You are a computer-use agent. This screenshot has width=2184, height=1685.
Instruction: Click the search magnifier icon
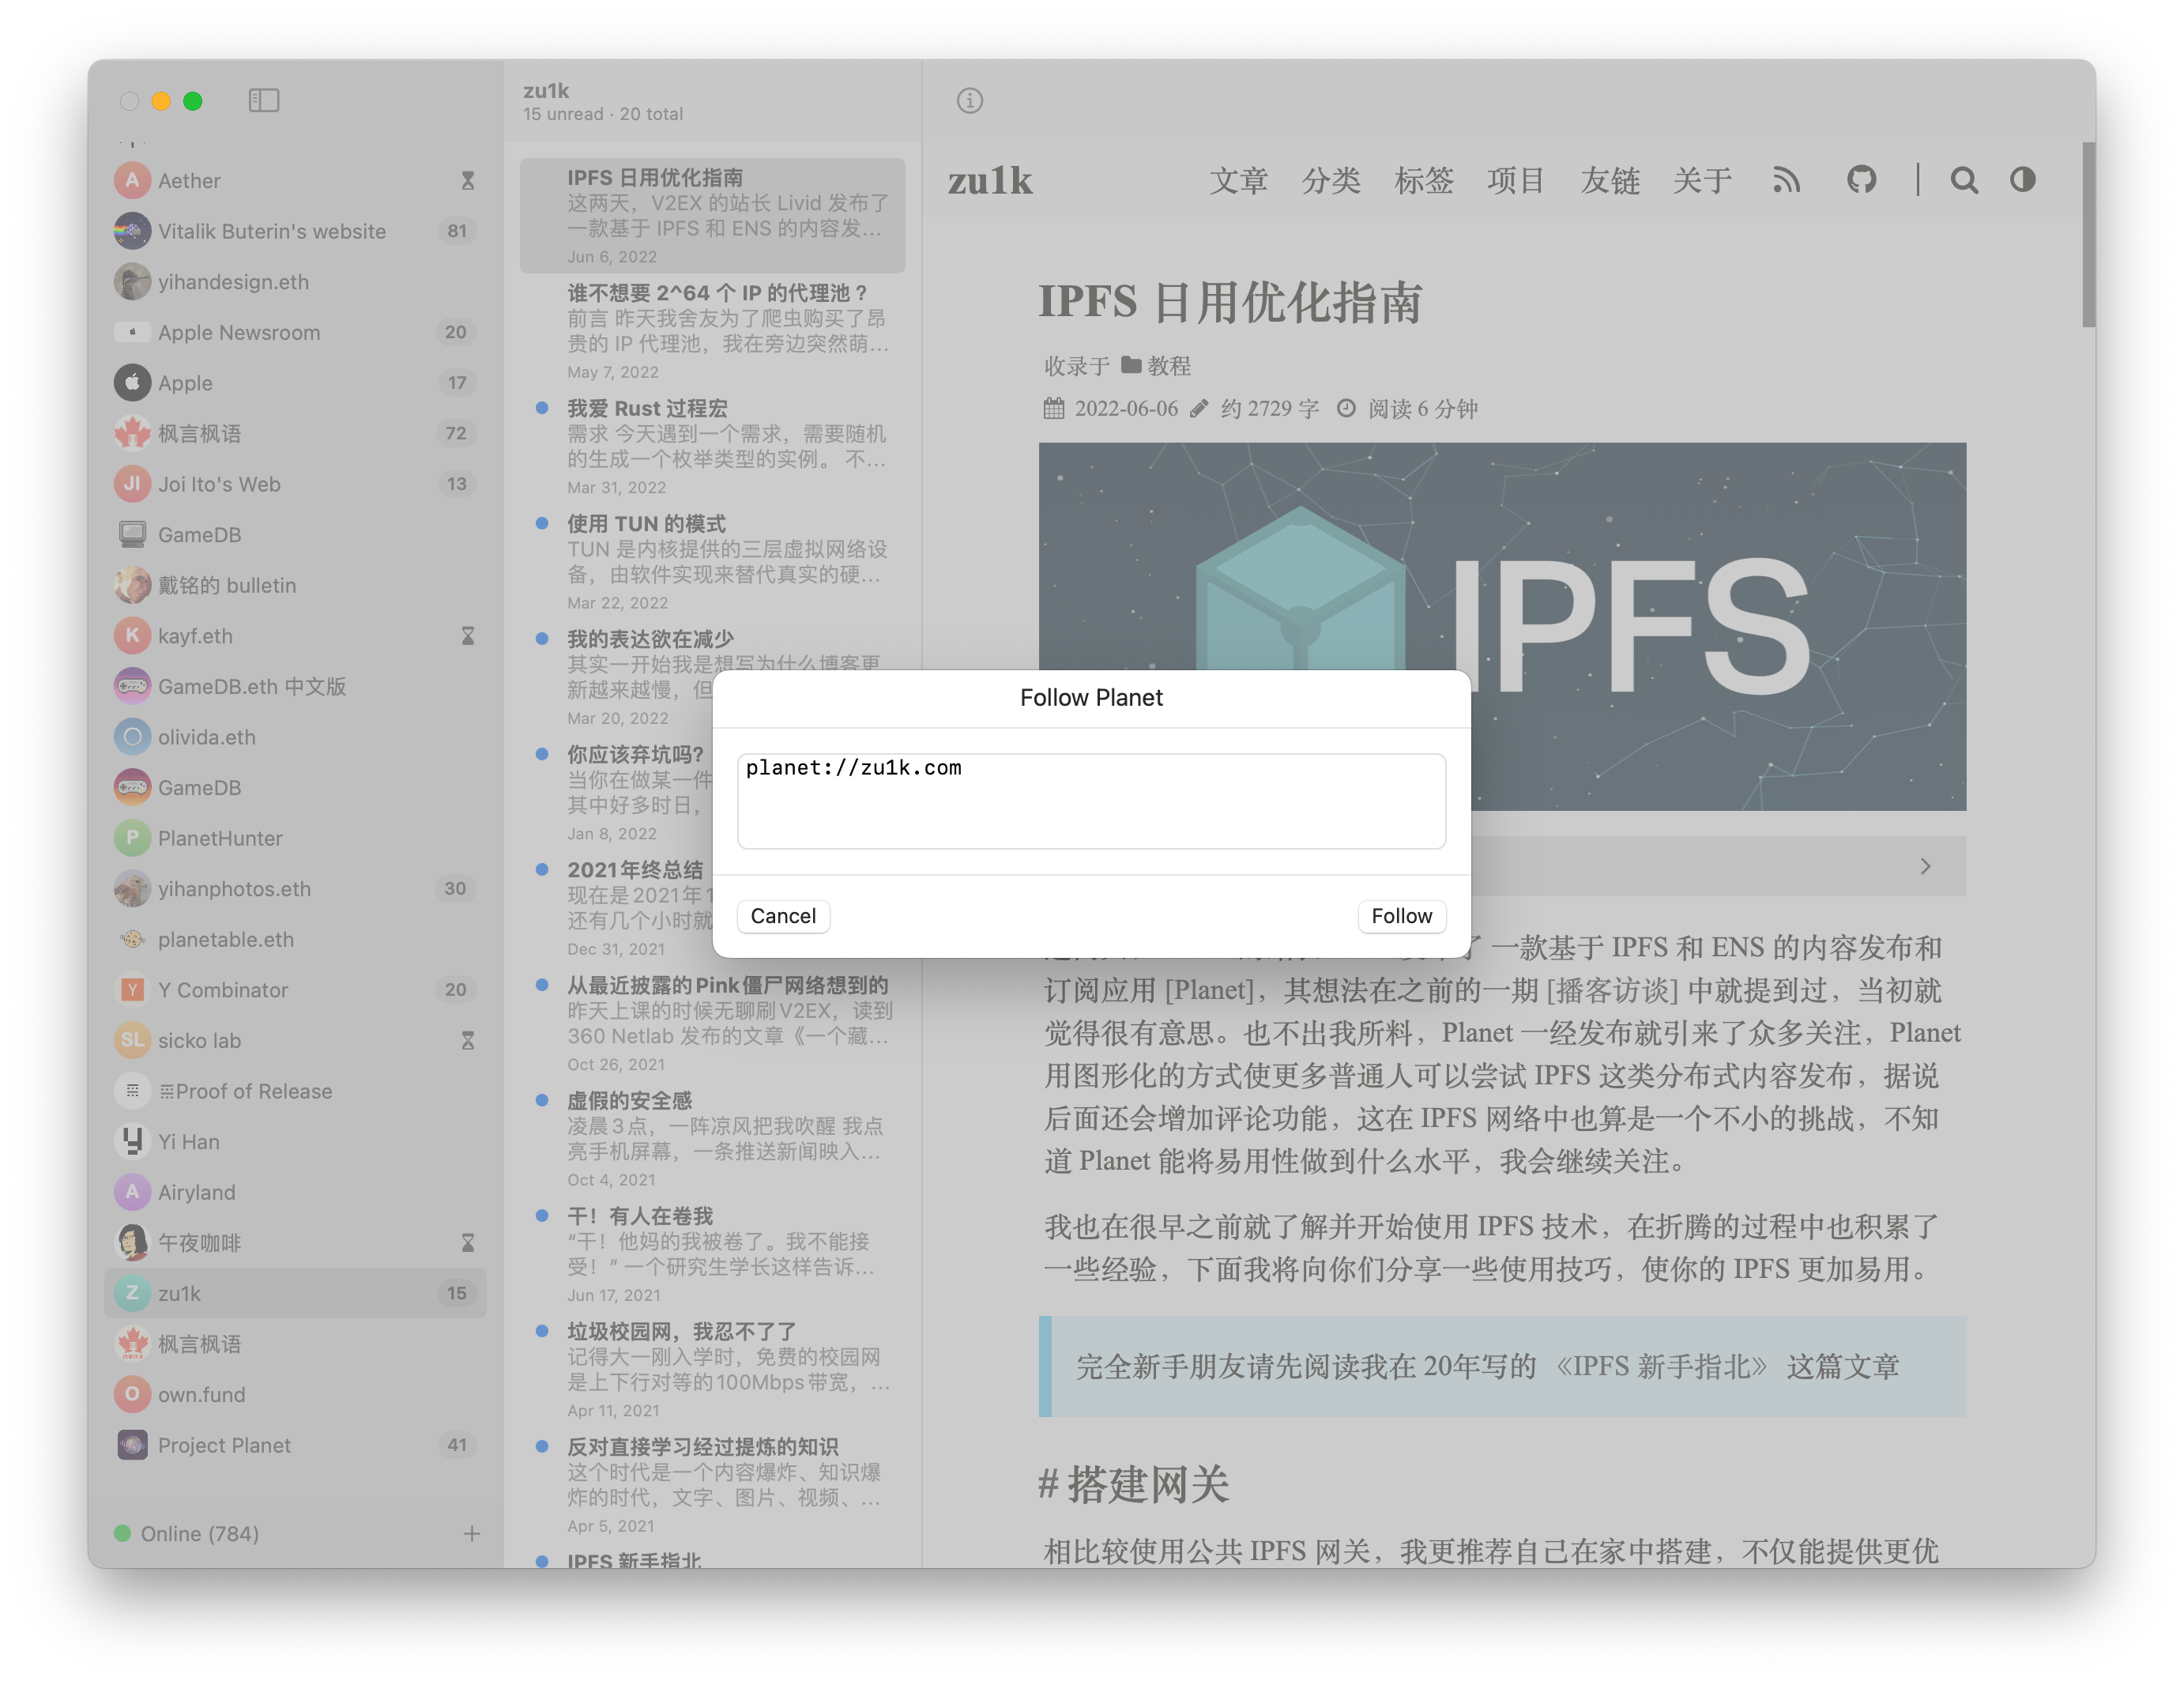pos(1963,180)
